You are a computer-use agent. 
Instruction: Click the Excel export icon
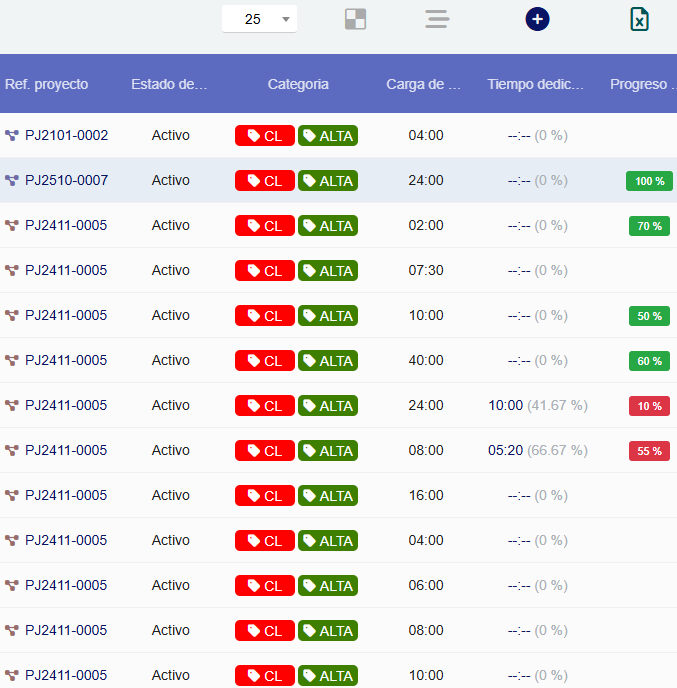click(640, 19)
